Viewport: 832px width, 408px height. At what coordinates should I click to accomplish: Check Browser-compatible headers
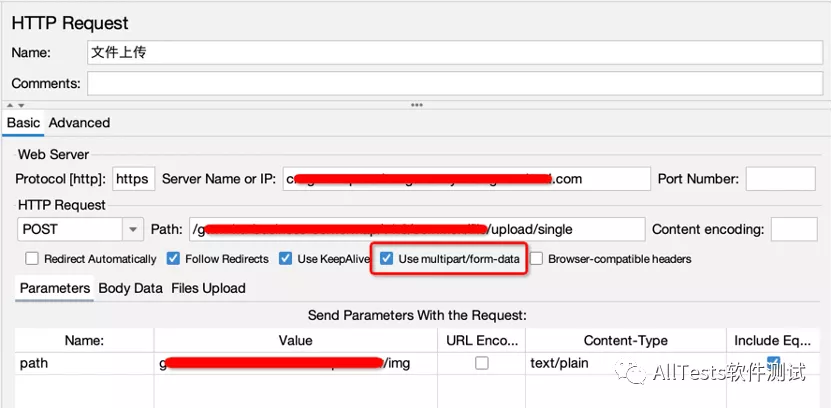[x=537, y=259]
